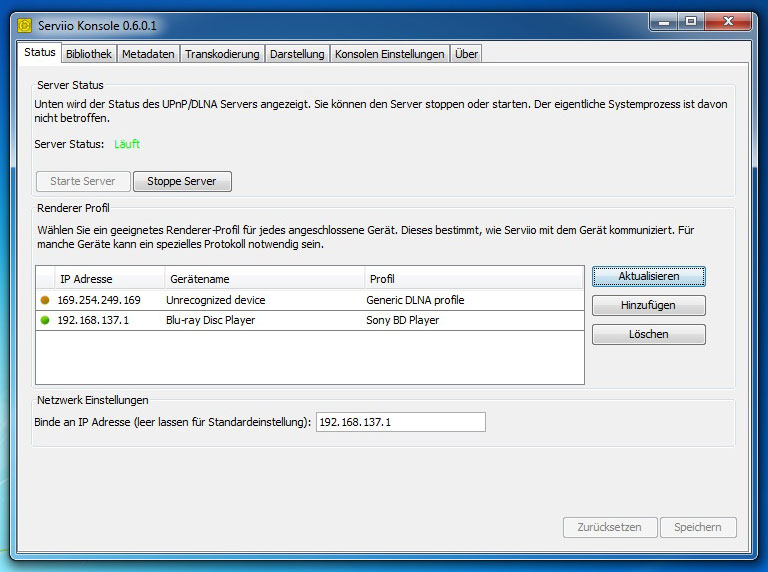Open Sony BD Player profile cell
The width and height of the screenshot is (768, 572).
(x=472, y=321)
